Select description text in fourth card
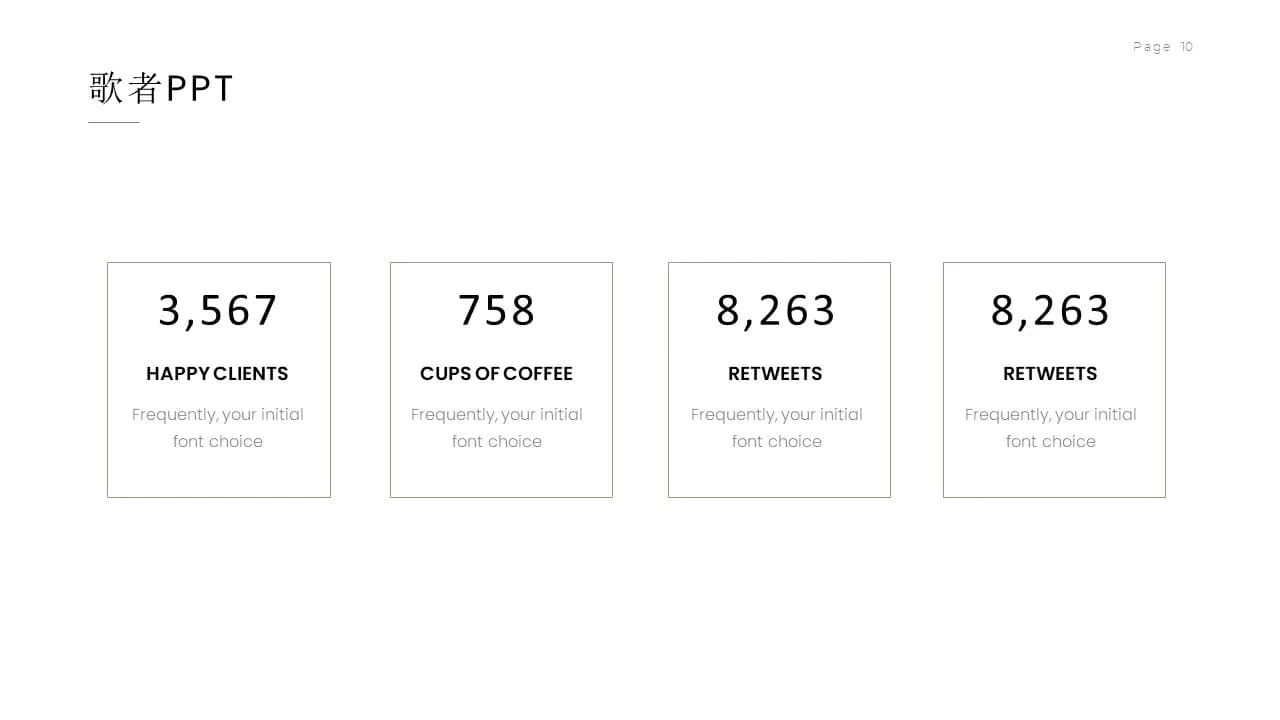 click(1051, 428)
